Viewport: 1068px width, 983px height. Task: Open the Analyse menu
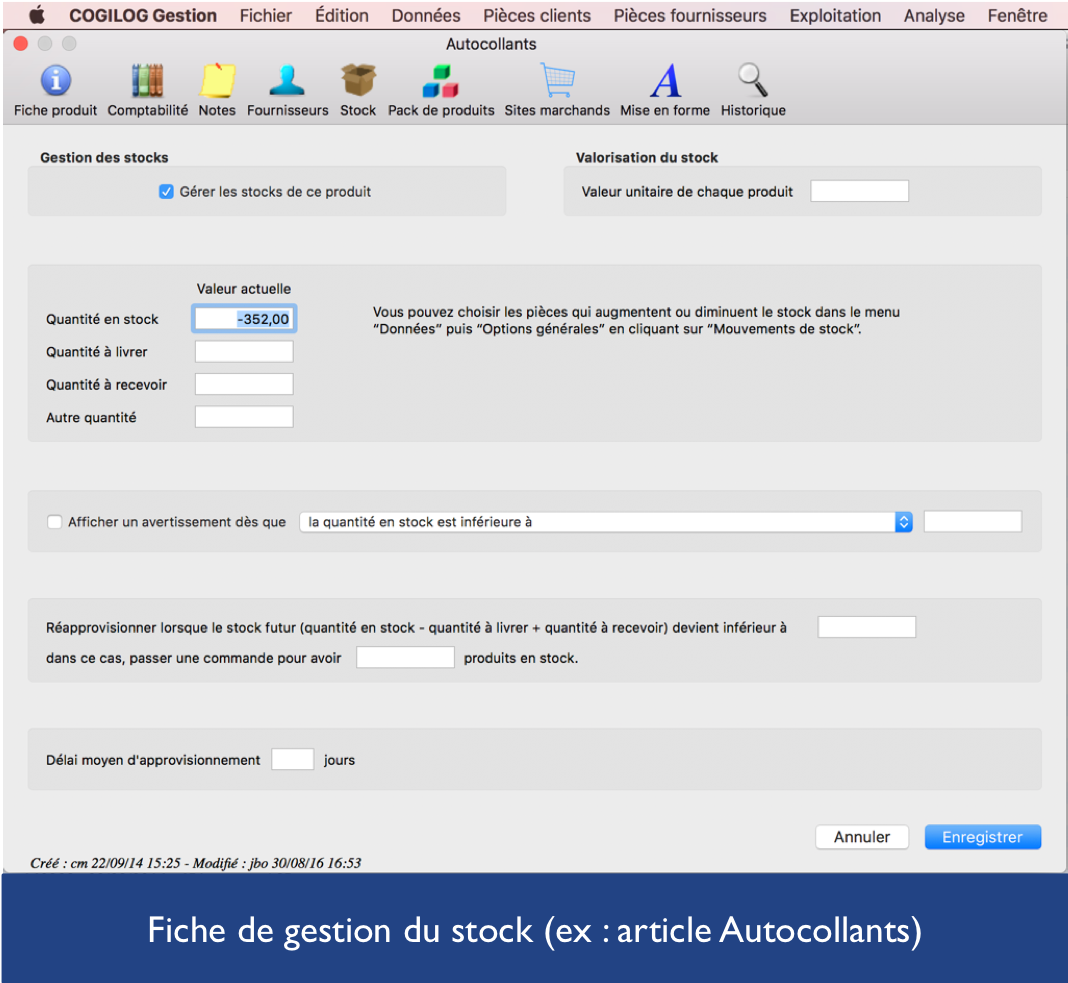point(934,15)
